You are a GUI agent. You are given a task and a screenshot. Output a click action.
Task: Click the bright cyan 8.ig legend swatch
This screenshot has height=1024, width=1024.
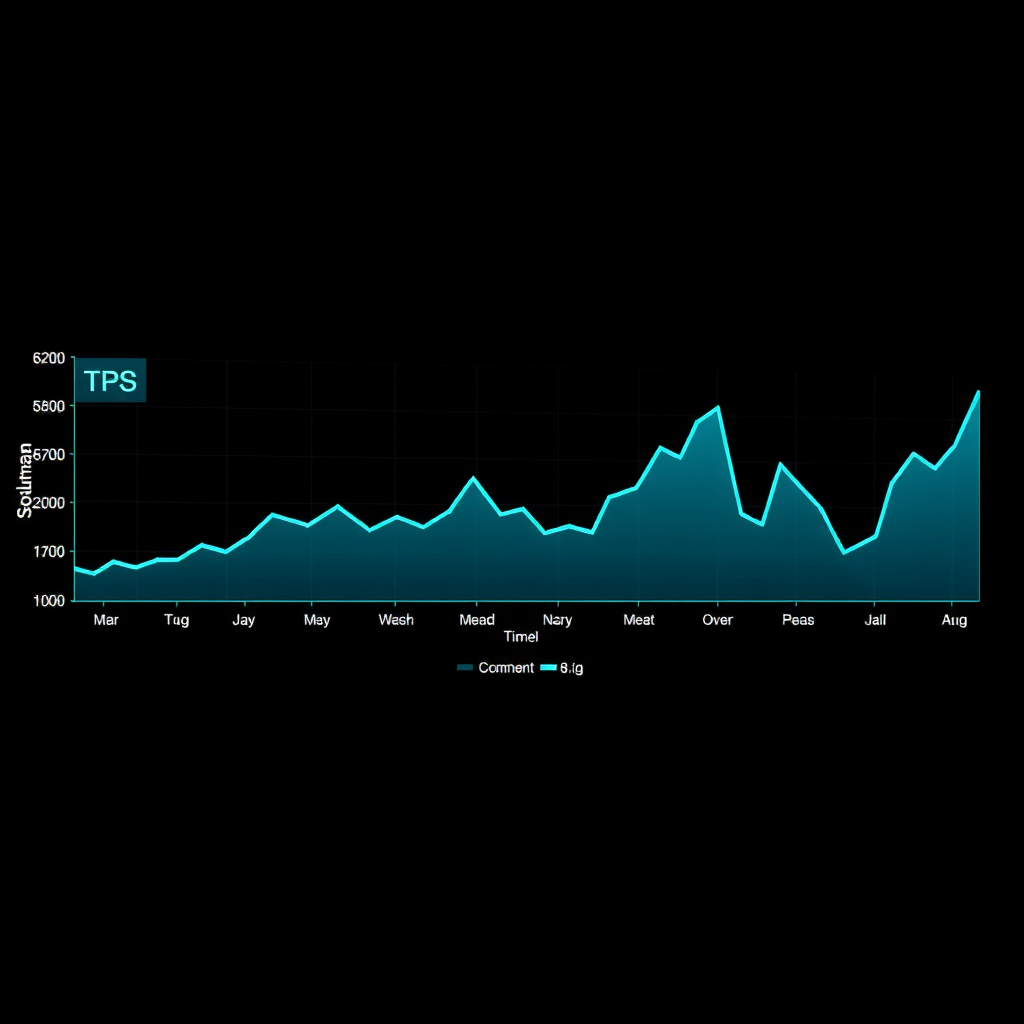[x=547, y=668]
